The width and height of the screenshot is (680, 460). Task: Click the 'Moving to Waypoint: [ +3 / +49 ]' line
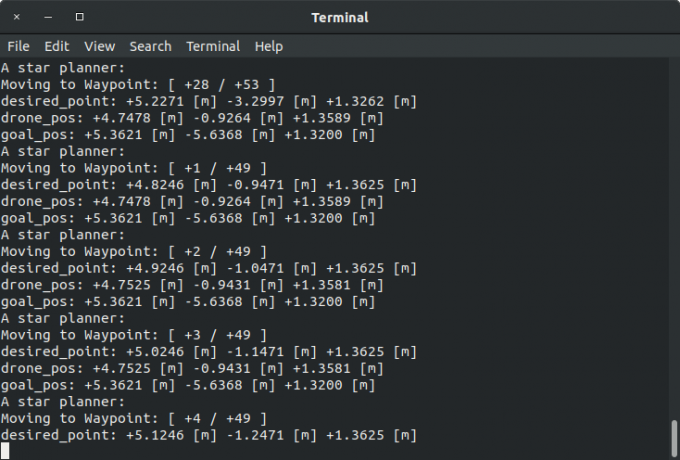(134, 334)
